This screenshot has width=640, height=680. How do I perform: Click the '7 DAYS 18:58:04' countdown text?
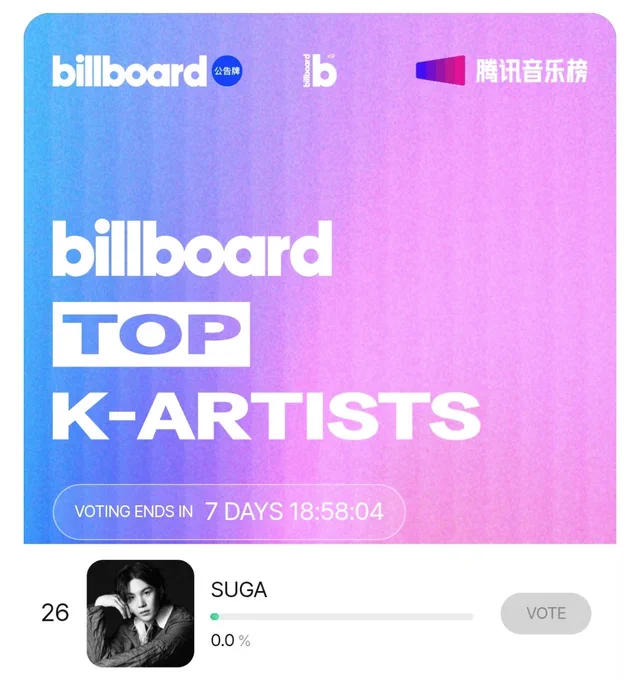pyautogui.click(x=294, y=512)
